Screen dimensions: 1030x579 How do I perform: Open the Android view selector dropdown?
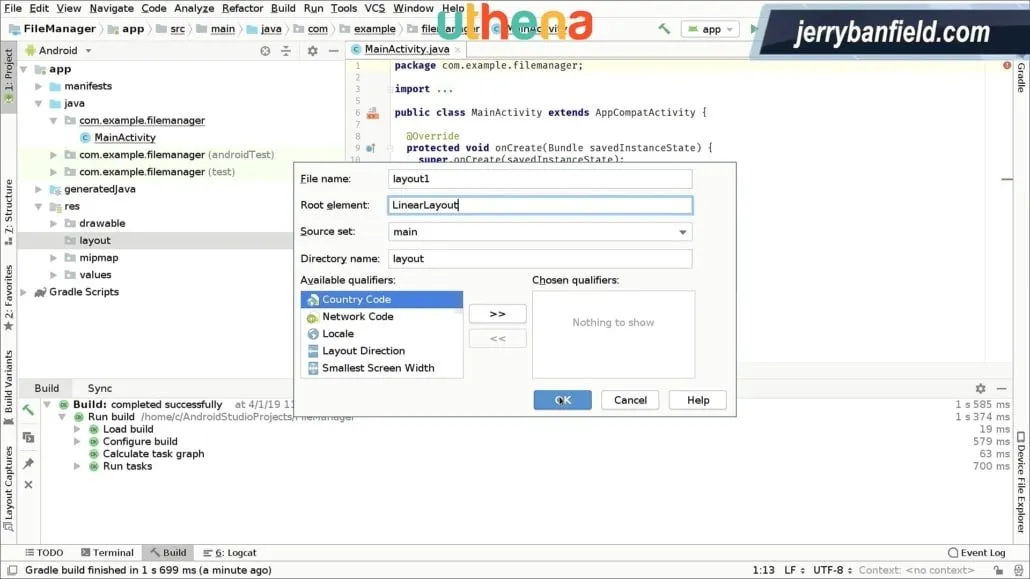(58, 51)
